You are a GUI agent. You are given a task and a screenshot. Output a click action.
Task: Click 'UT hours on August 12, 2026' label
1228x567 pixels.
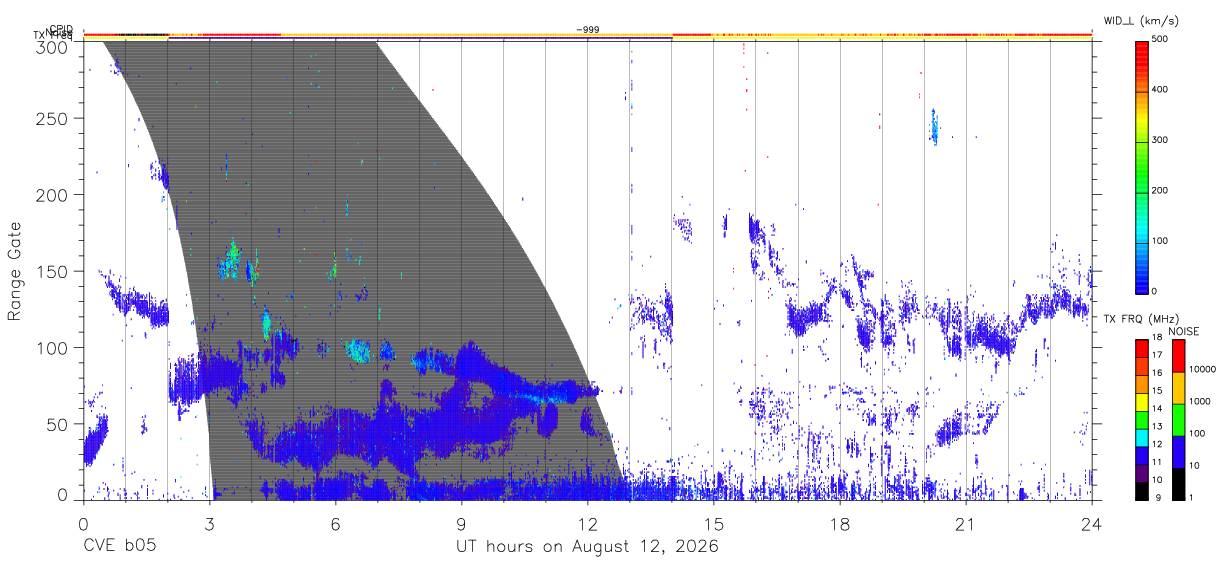pos(587,547)
